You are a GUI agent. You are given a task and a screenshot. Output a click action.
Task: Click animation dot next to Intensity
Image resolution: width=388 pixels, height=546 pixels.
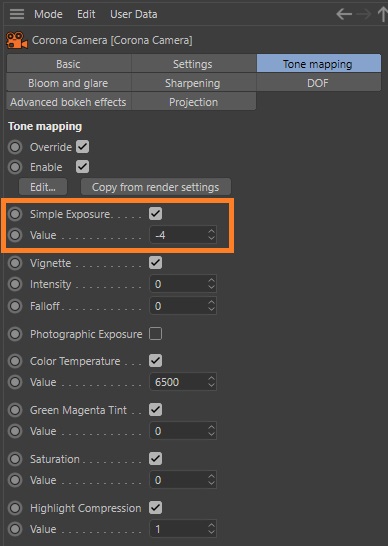click(x=15, y=284)
